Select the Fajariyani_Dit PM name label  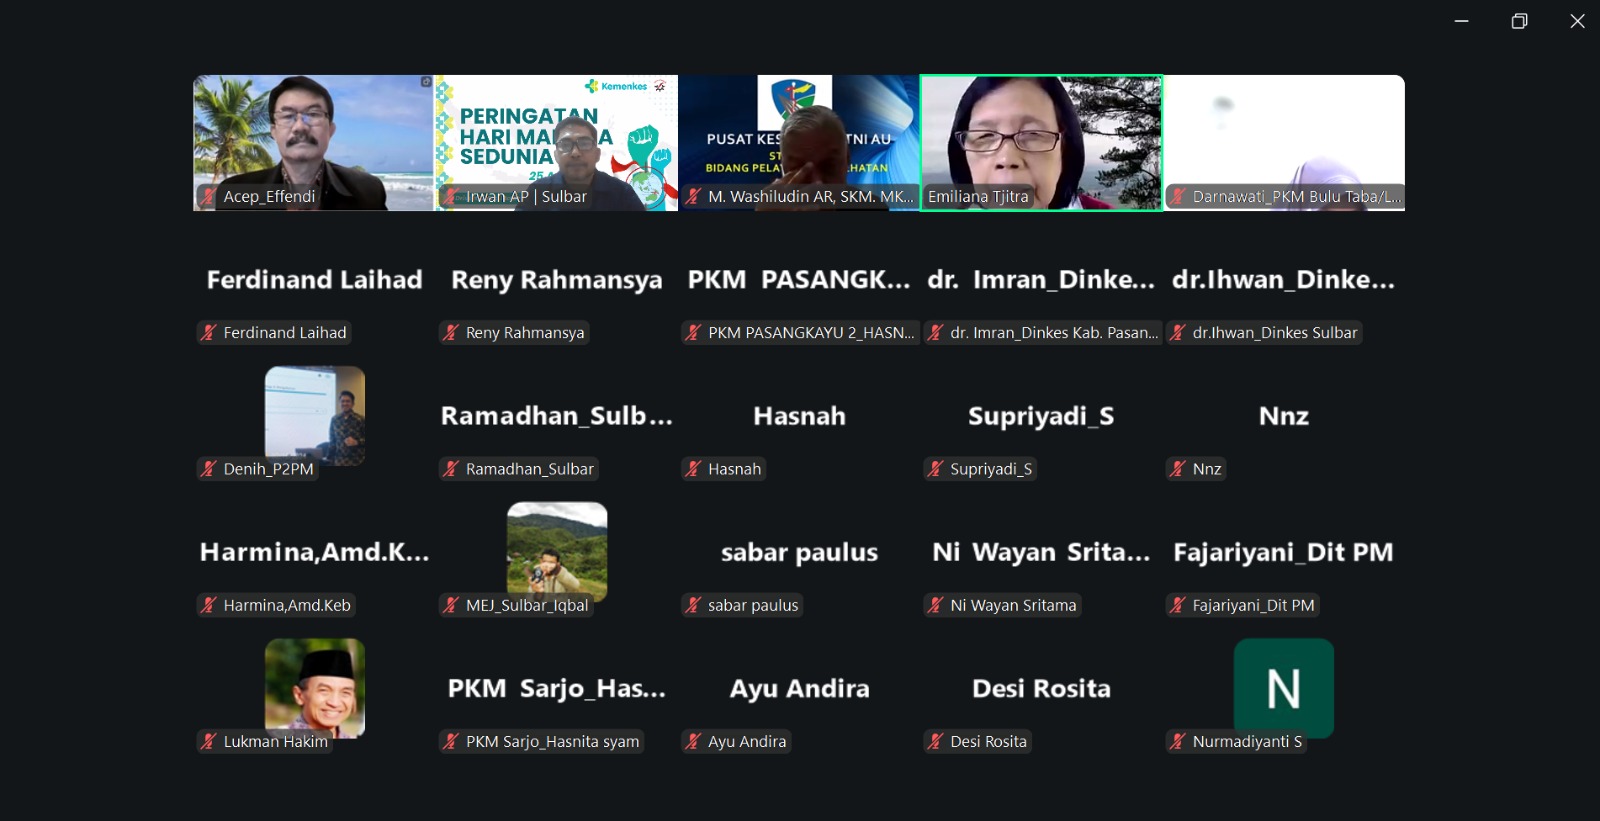[1252, 605]
